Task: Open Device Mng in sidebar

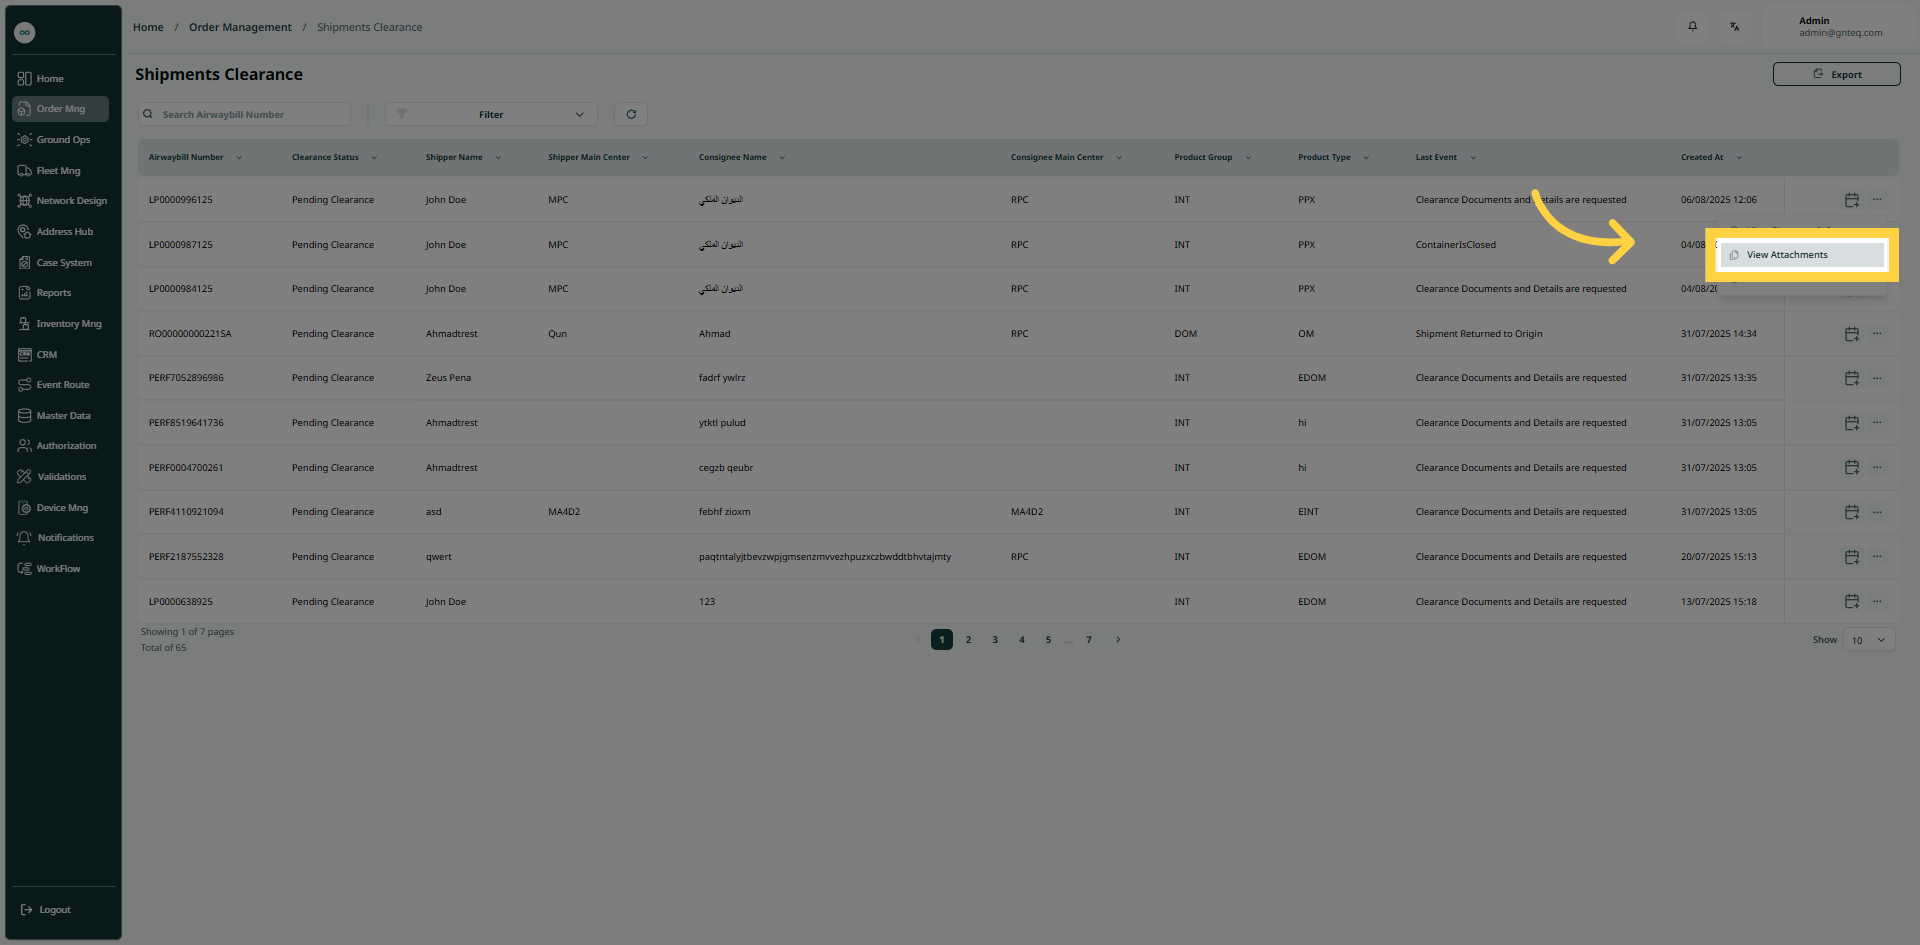Action: point(60,508)
